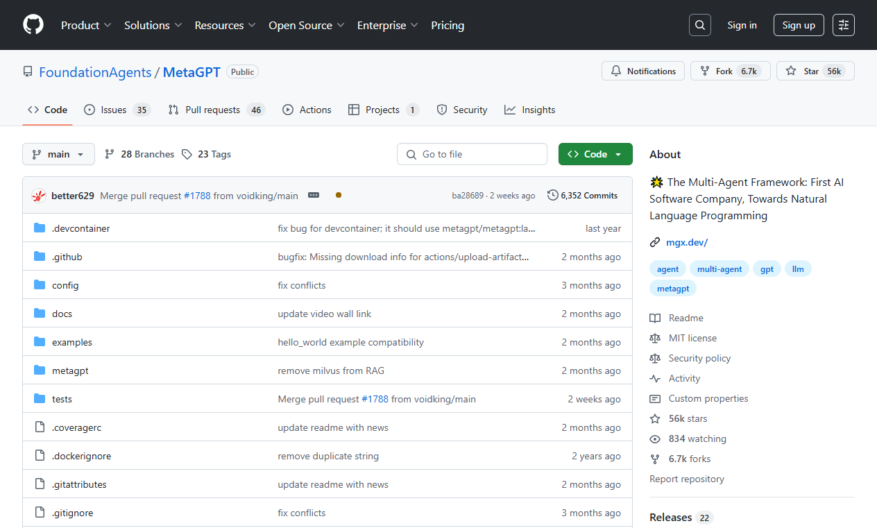The width and height of the screenshot is (877, 528).
Task: Turn on Notifications with the bell button
Action: [x=643, y=71]
